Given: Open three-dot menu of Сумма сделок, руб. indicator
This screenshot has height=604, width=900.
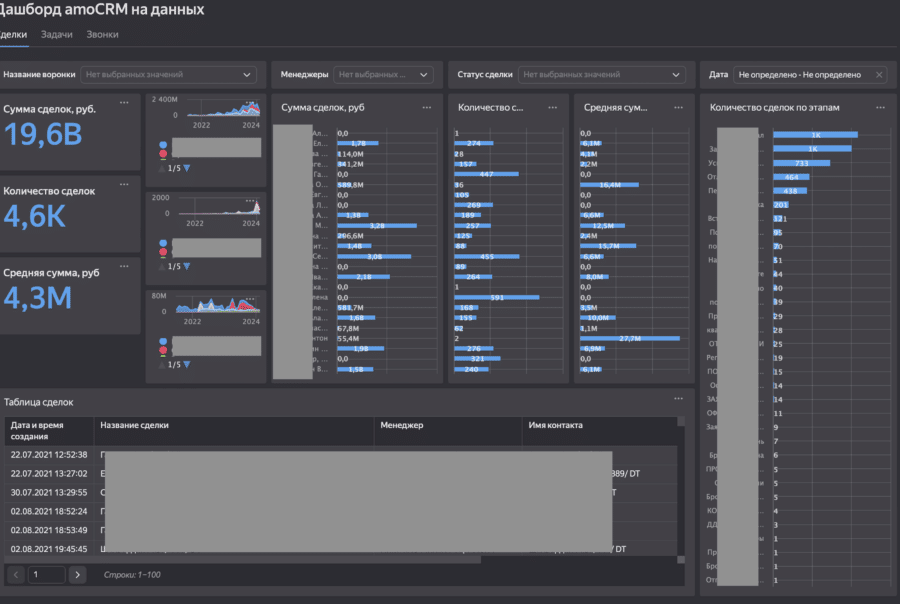Looking at the screenshot, I should coord(124,103).
